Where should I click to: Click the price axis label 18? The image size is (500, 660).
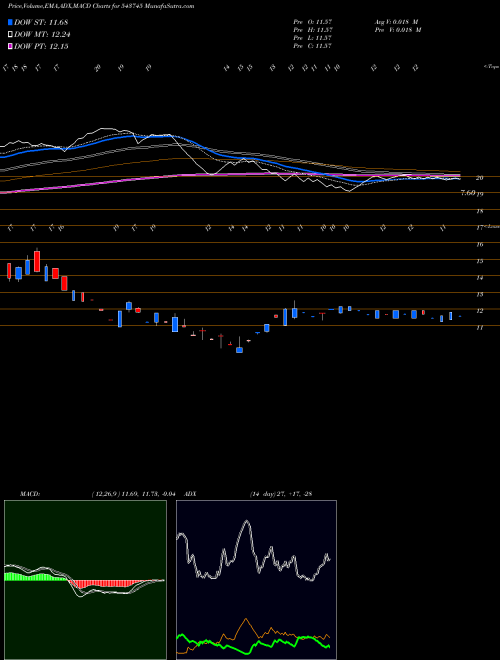[x=479, y=211]
